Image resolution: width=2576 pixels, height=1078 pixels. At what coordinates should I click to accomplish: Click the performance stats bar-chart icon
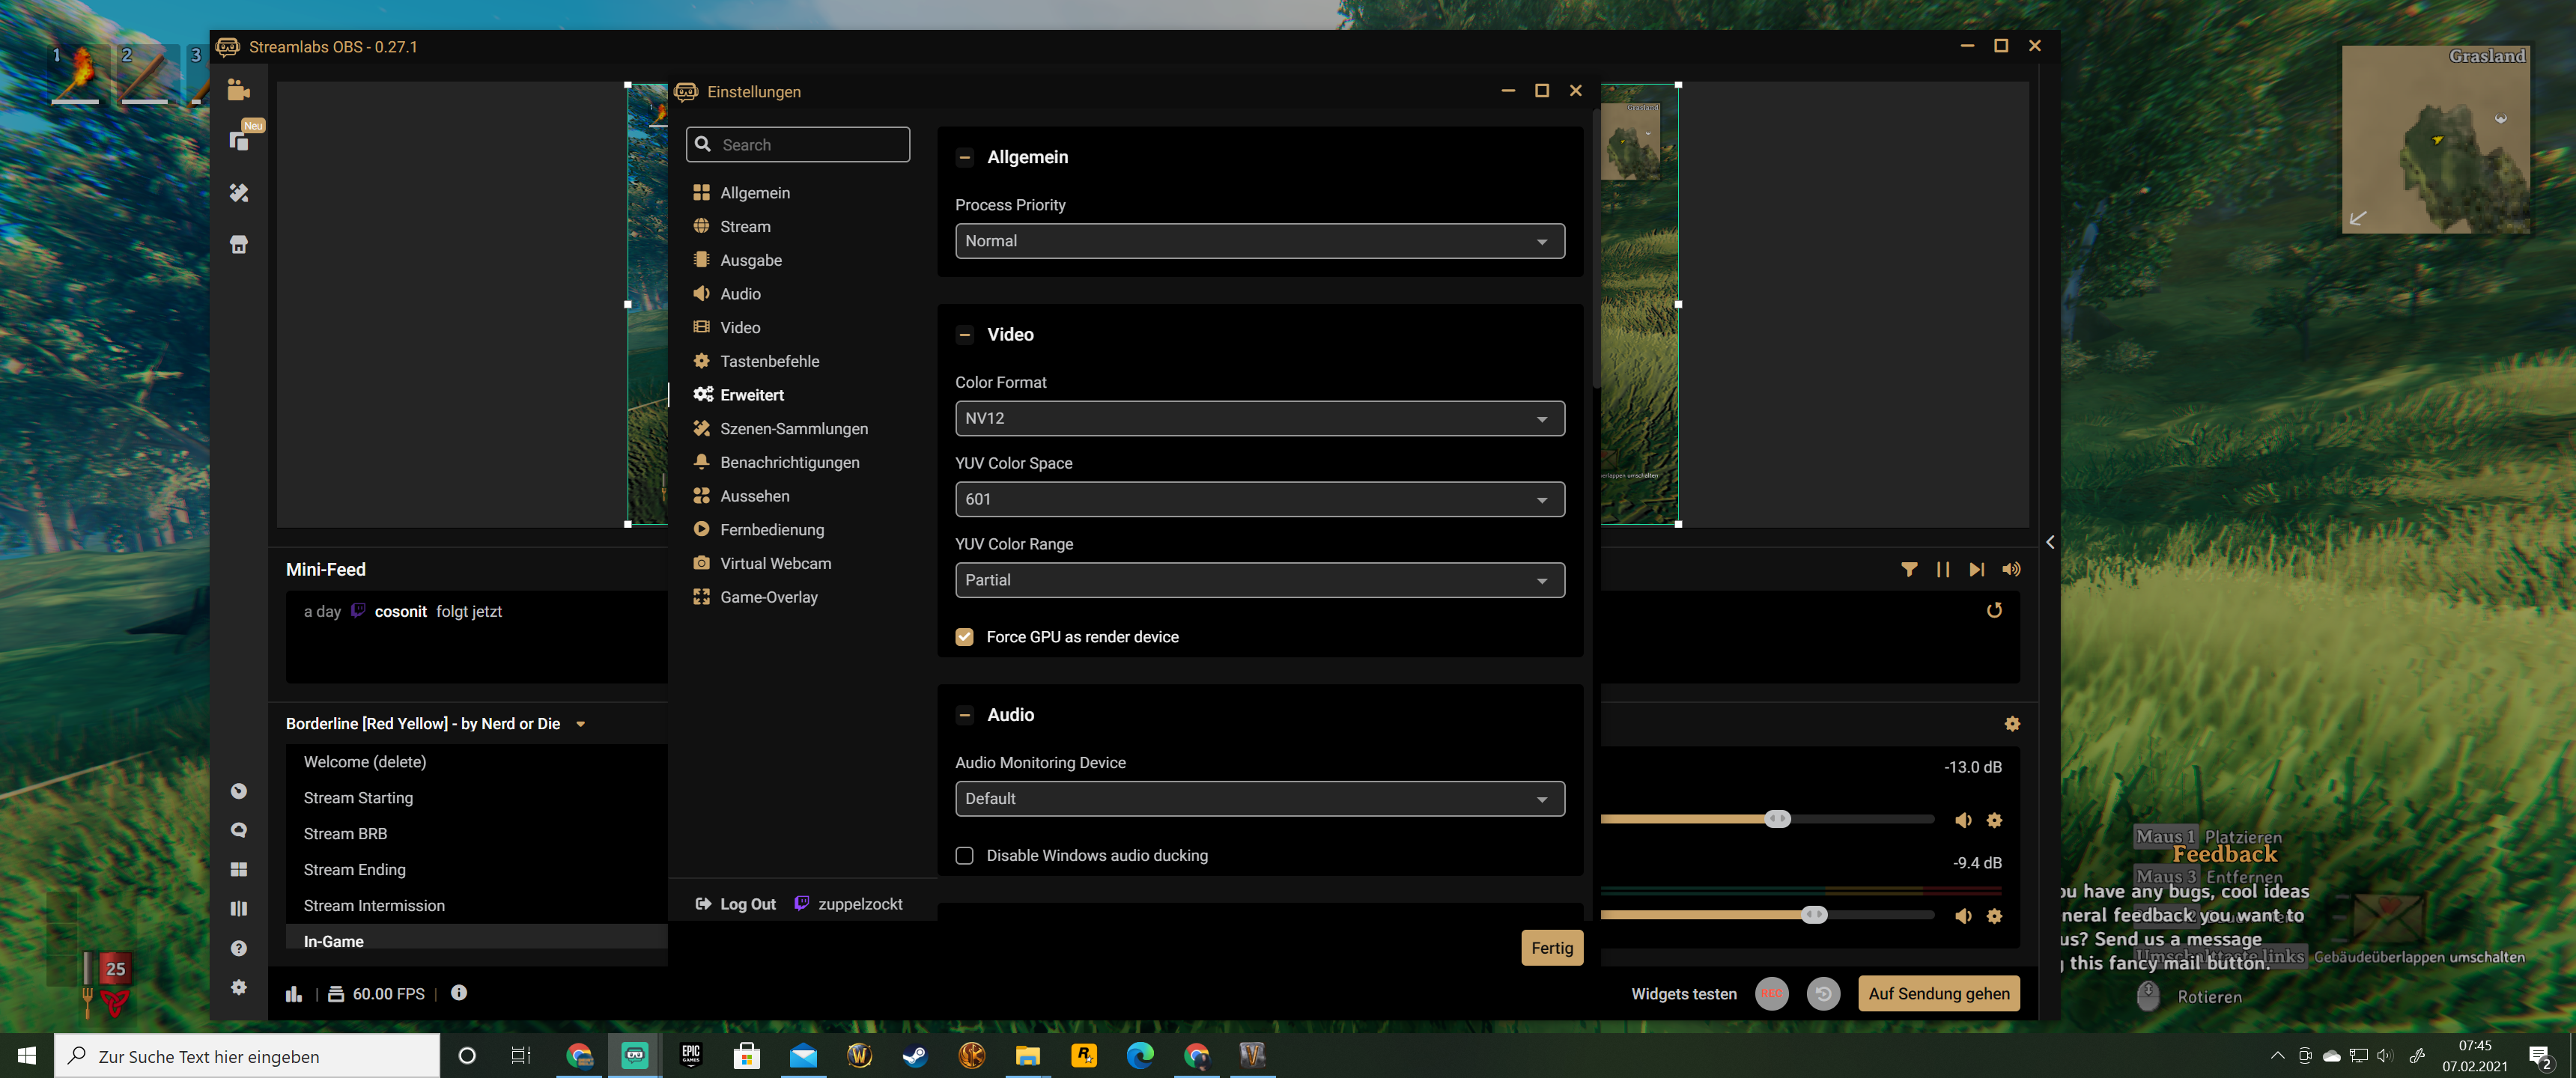(x=294, y=994)
